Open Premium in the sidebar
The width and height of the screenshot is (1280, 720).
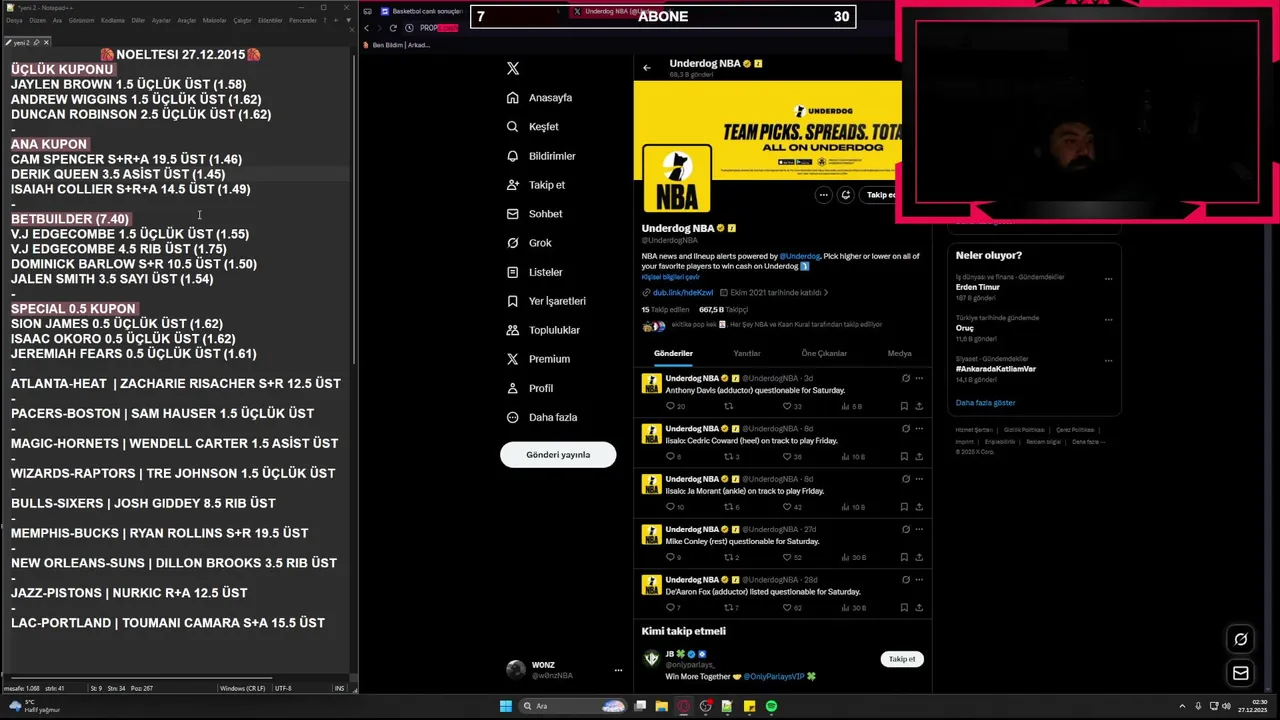tap(538, 359)
